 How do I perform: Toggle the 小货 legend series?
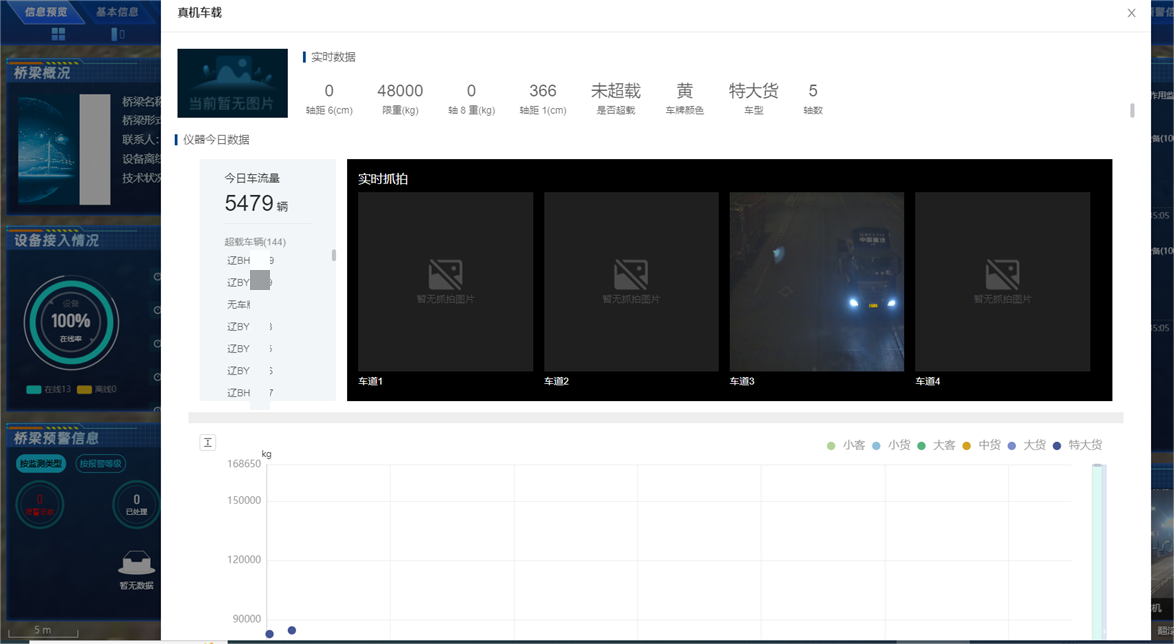point(891,445)
